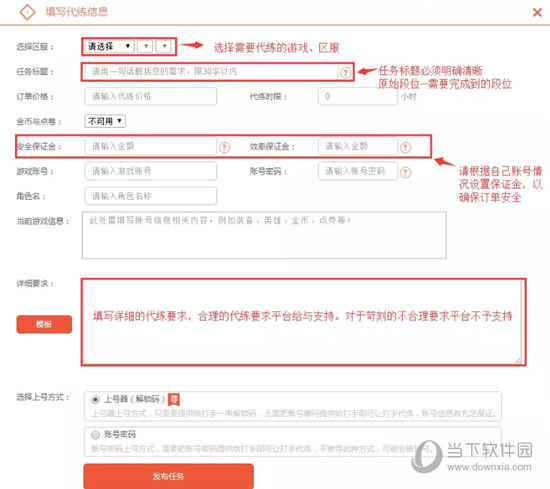Viewport: 550px width, 489px height.
Task: Open the 请选择 game dropdown
Action: click(x=109, y=46)
